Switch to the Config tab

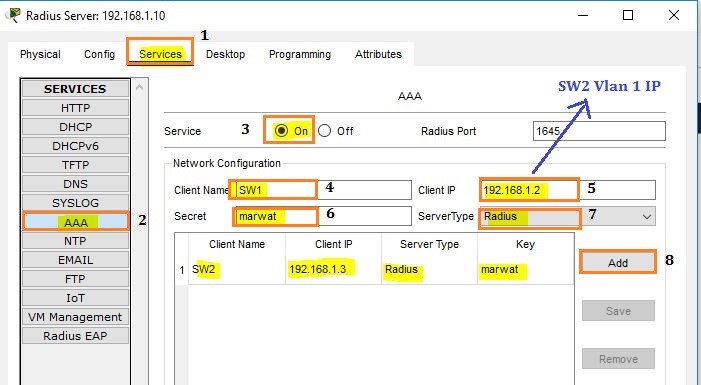[99, 54]
